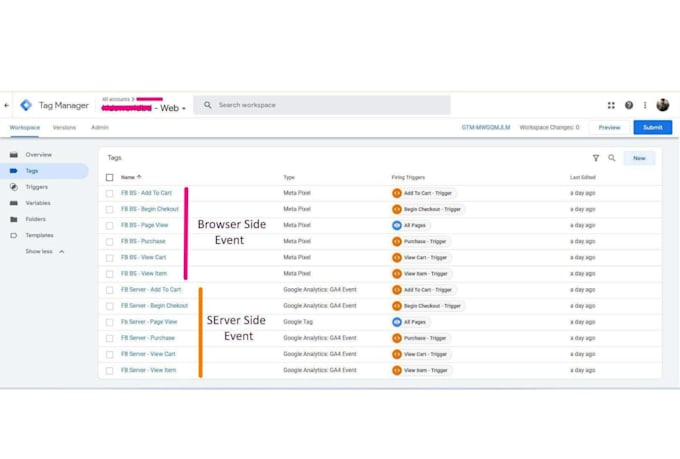The image size is (680, 459).
Task: Open Triggers in the sidebar
Action: pyautogui.click(x=36, y=187)
